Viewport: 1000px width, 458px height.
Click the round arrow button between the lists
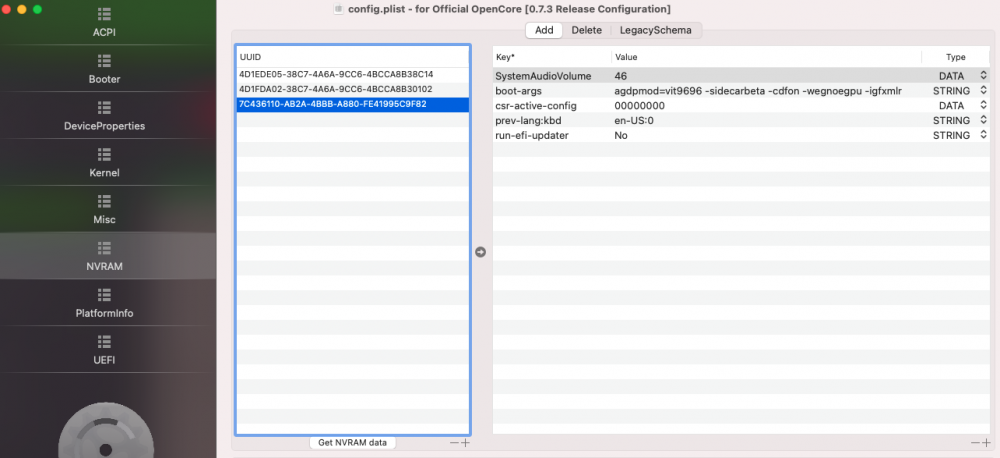pyautogui.click(x=481, y=252)
